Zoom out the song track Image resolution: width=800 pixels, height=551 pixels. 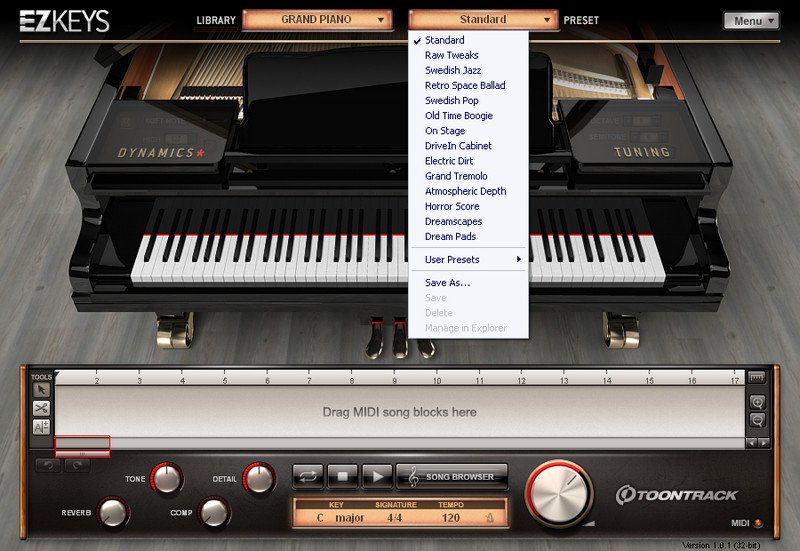click(x=756, y=419)
